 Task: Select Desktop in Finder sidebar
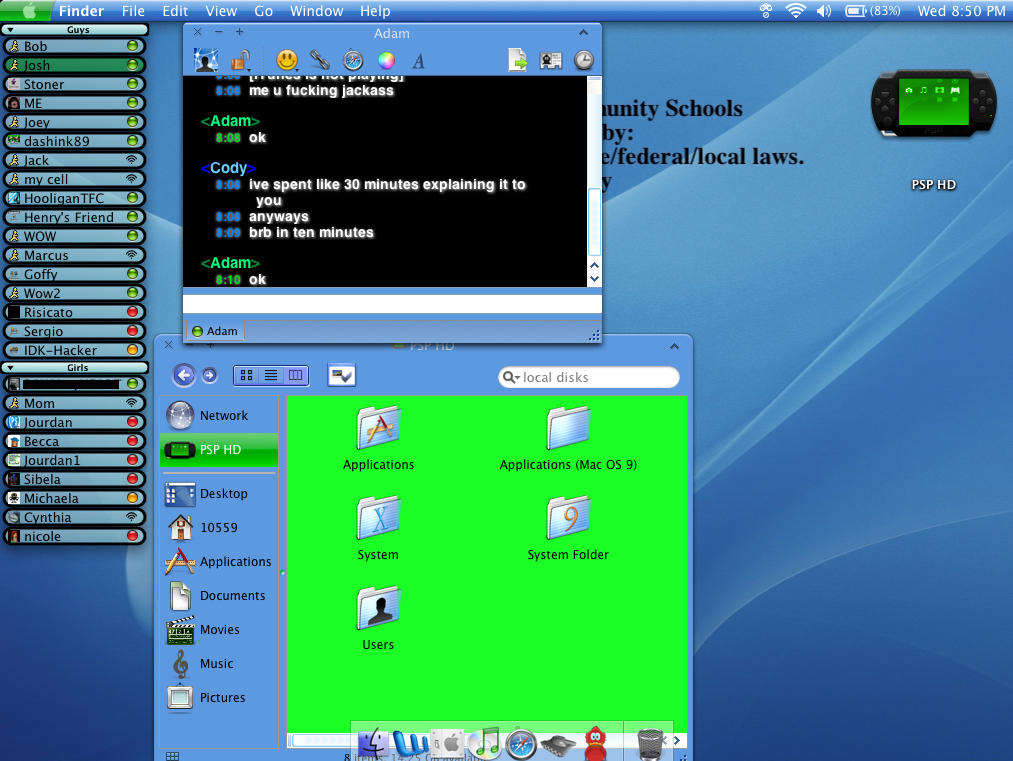(219, 494)
